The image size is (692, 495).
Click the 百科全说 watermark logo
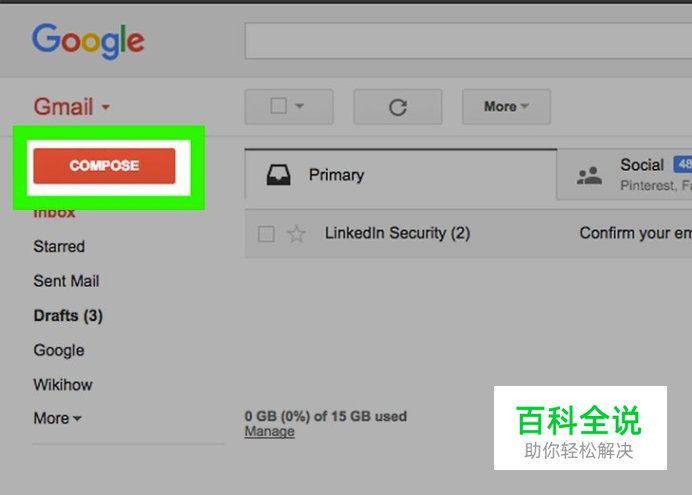point(580,428)
